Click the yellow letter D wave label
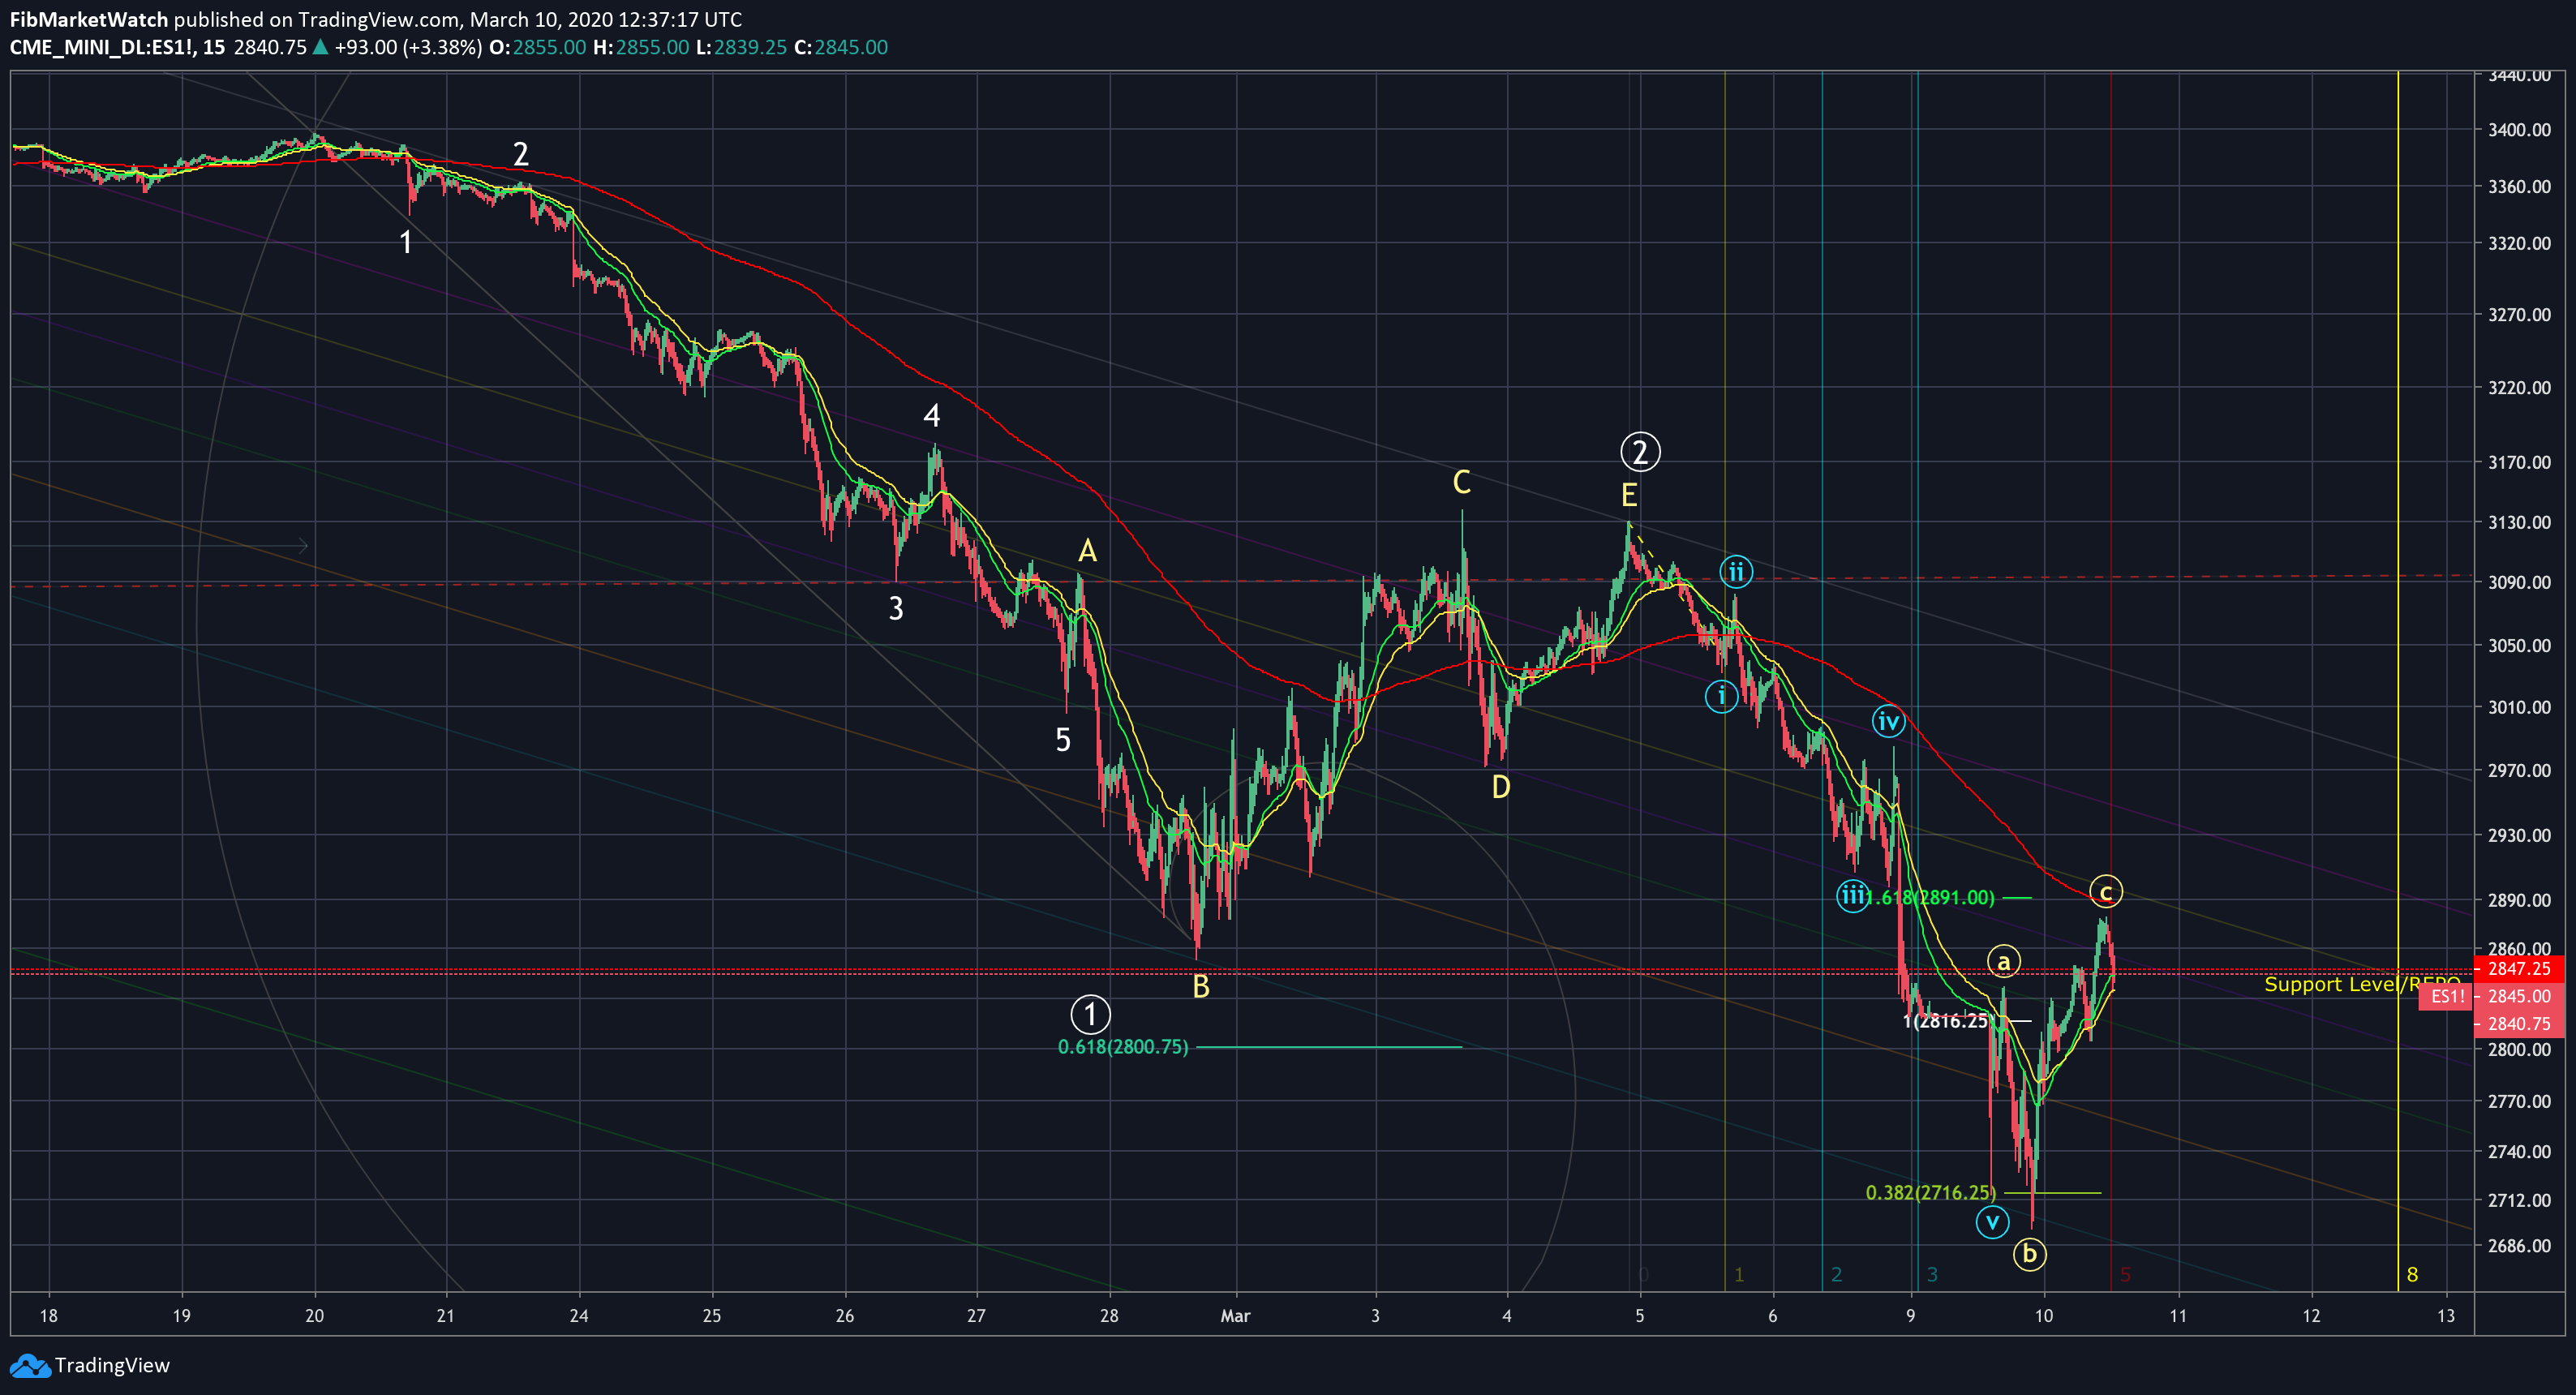2576x1395 pixels. pos(1500,787)
